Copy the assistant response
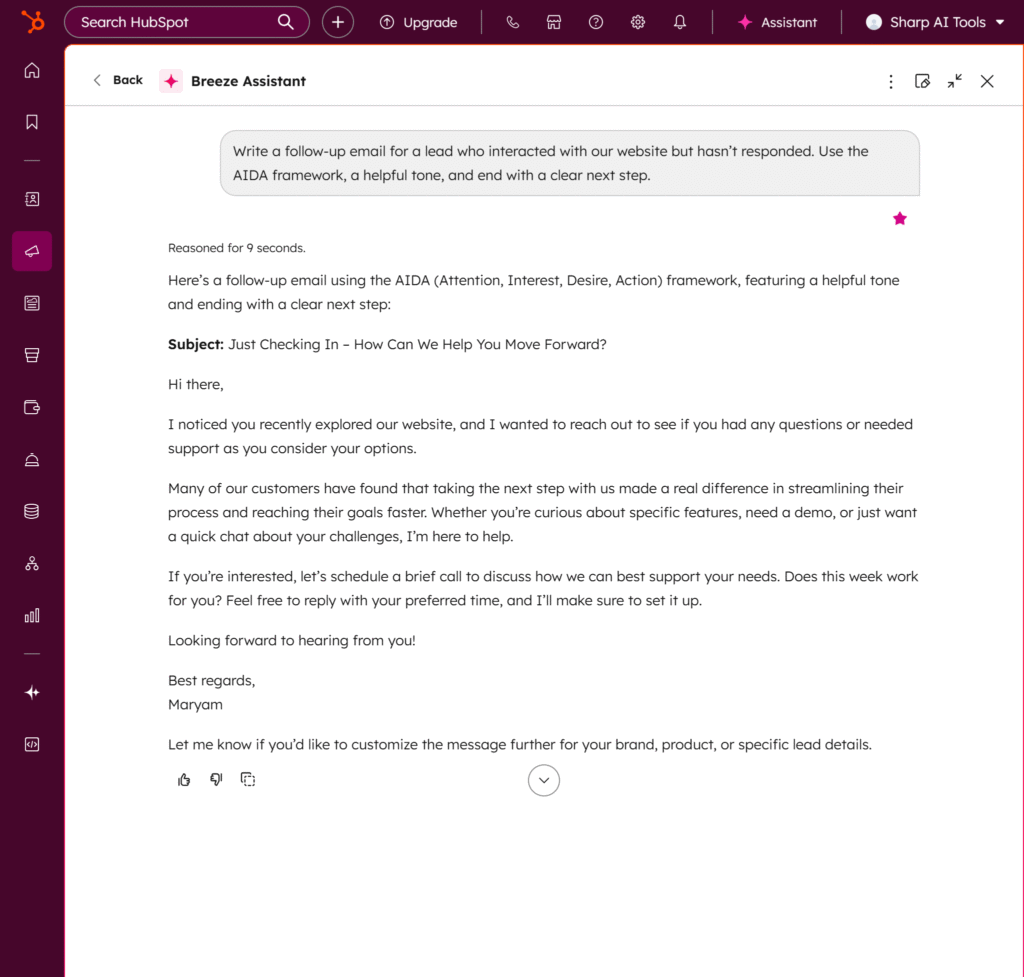The height and width of the screenshot is (977, 1024). pyautogui.click(x=248, y=780)
